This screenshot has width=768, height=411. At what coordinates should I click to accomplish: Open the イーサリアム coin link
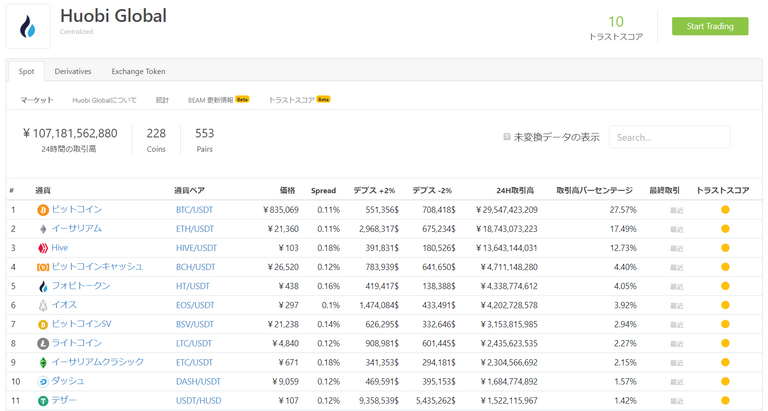point(77,228)
